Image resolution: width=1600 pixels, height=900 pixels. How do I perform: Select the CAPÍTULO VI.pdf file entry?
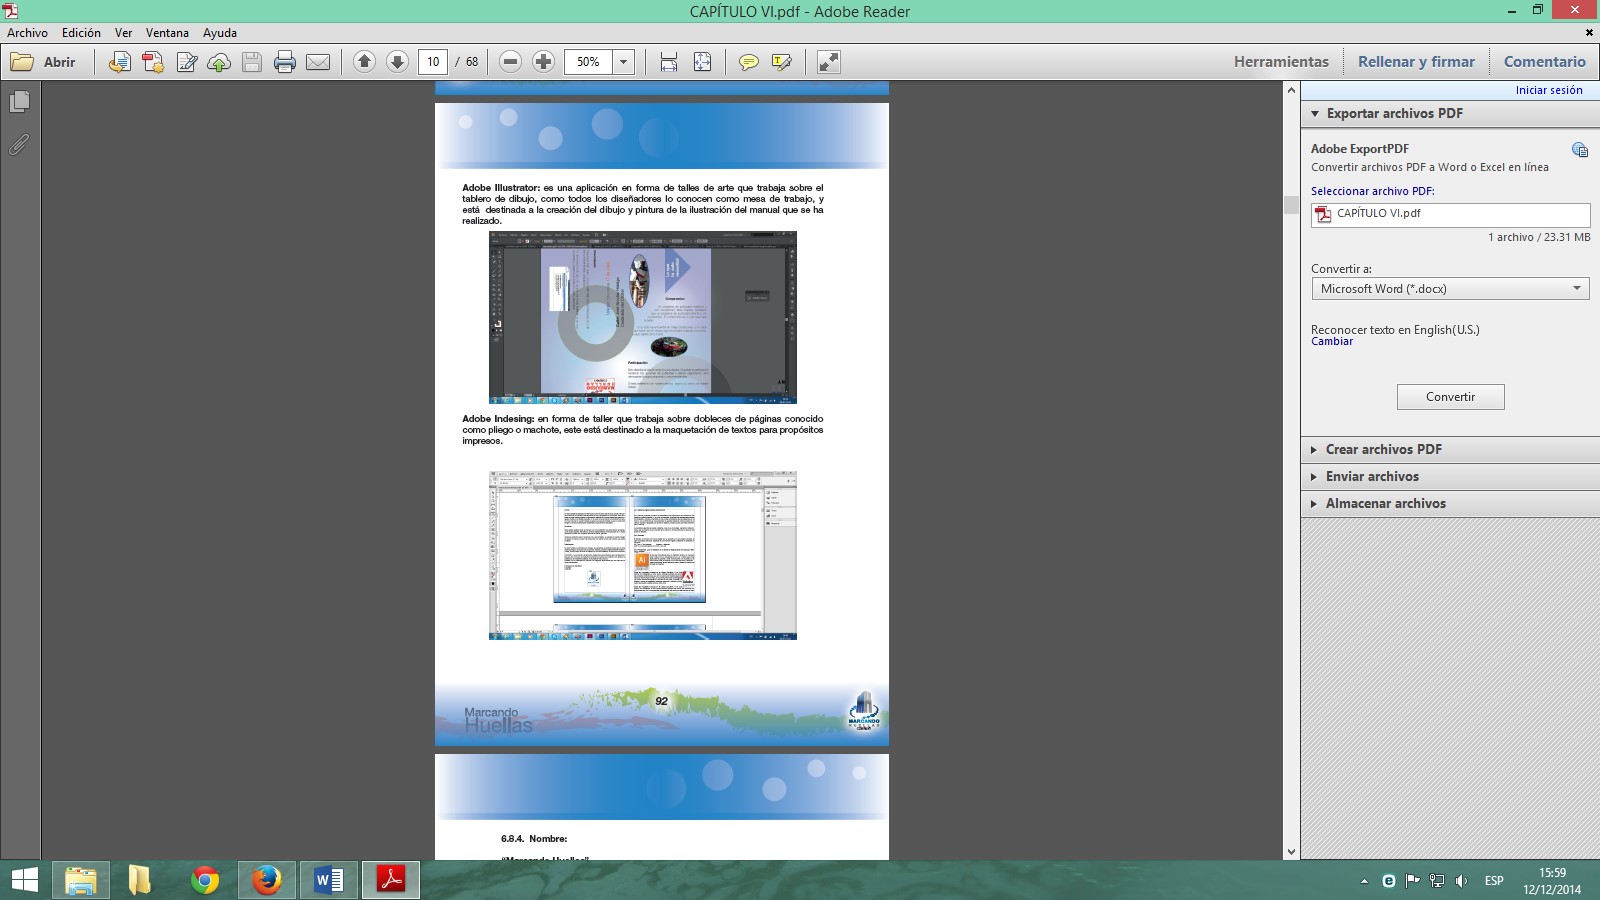tap(1450, 214)
